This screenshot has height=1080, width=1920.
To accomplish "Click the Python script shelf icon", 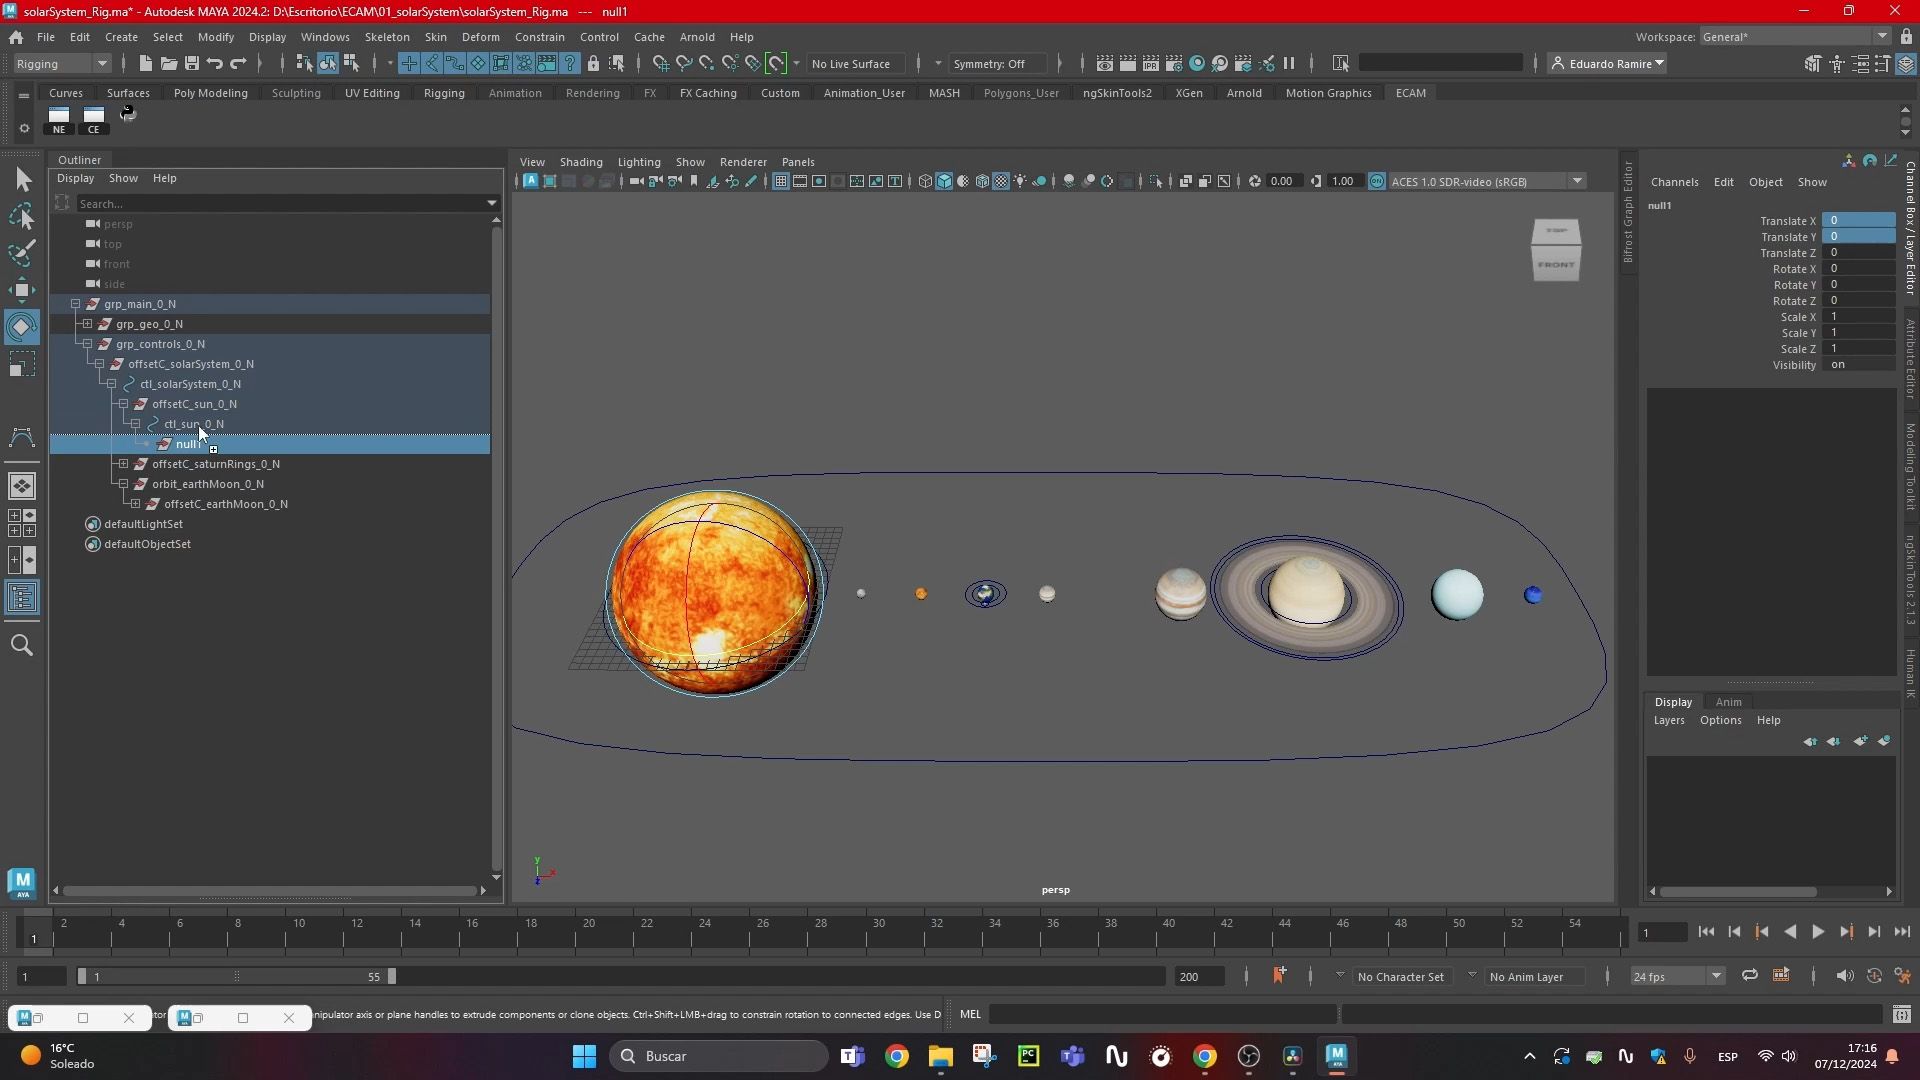I will (x=128, y=114).
